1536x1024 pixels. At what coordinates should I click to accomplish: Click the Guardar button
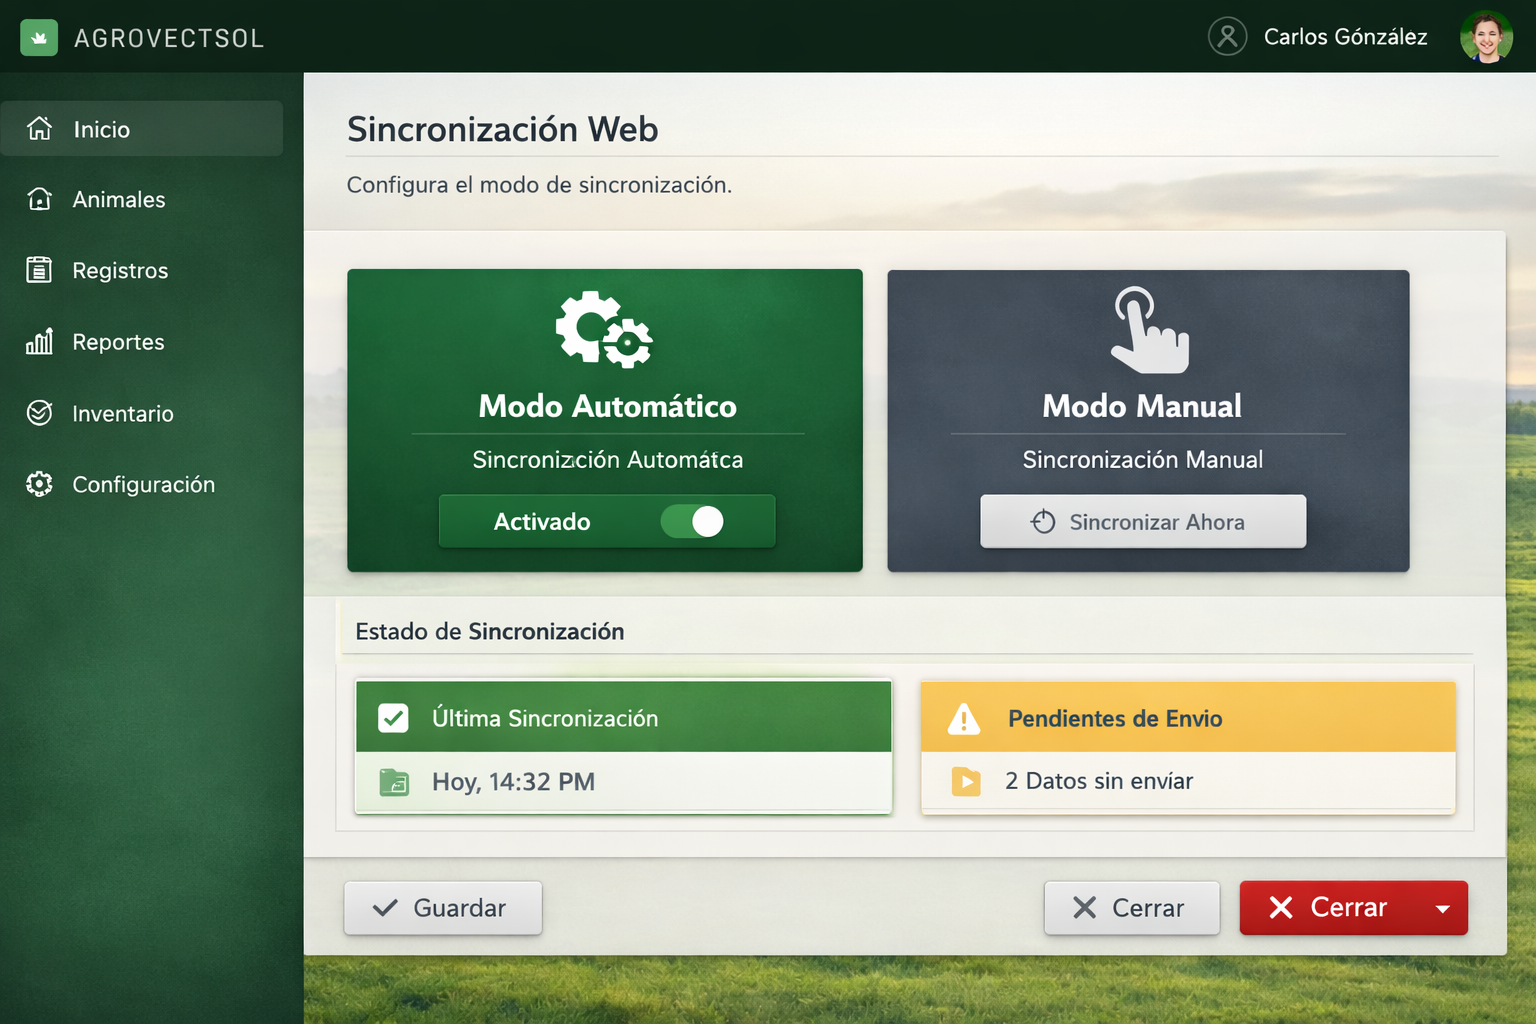click(x=443, y=908)
